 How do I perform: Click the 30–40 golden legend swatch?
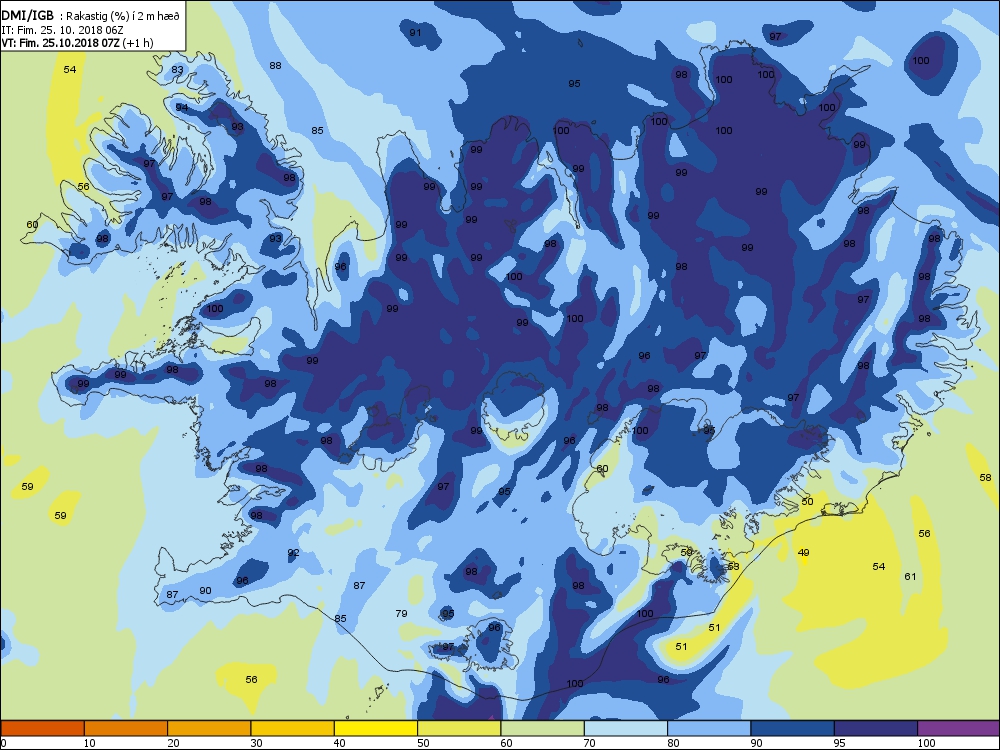[x=293, y=728]
